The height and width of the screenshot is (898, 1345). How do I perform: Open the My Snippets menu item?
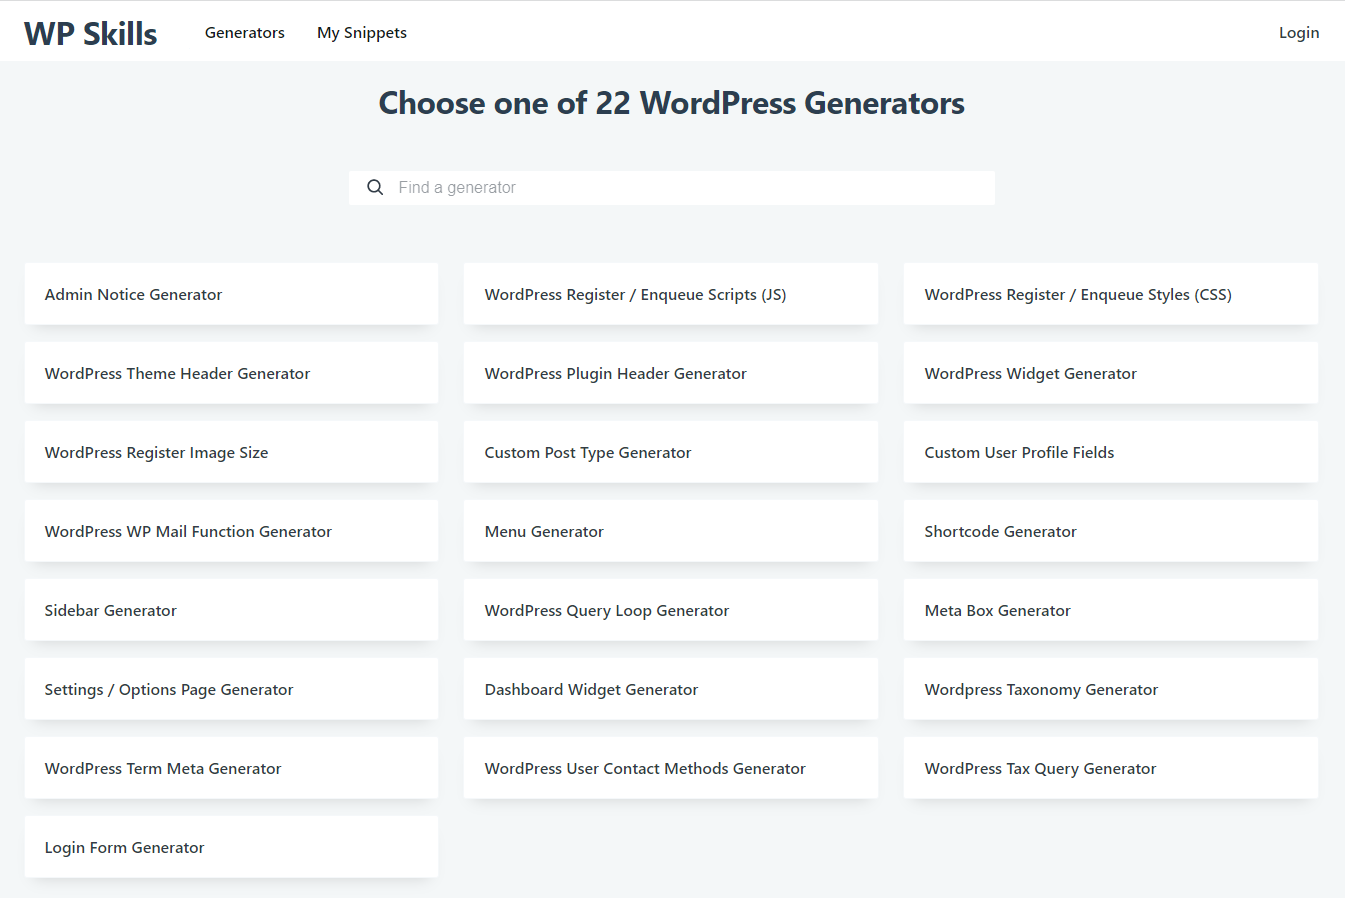[361, 32]
